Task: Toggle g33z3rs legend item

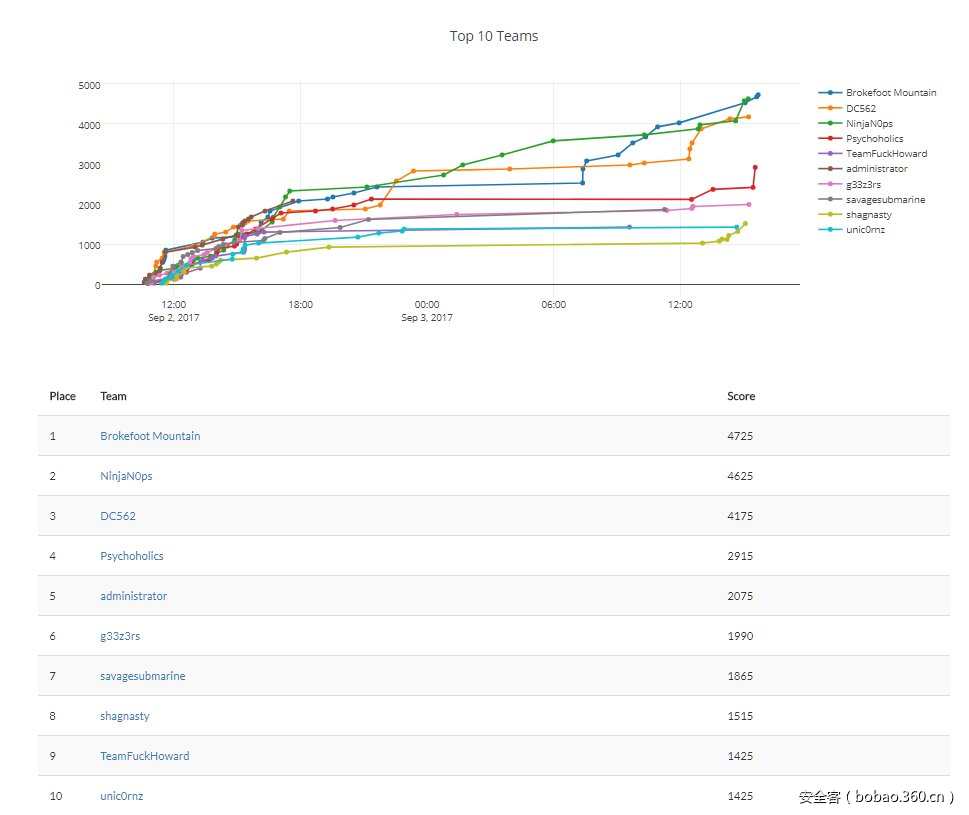Action: pos(863,184)
